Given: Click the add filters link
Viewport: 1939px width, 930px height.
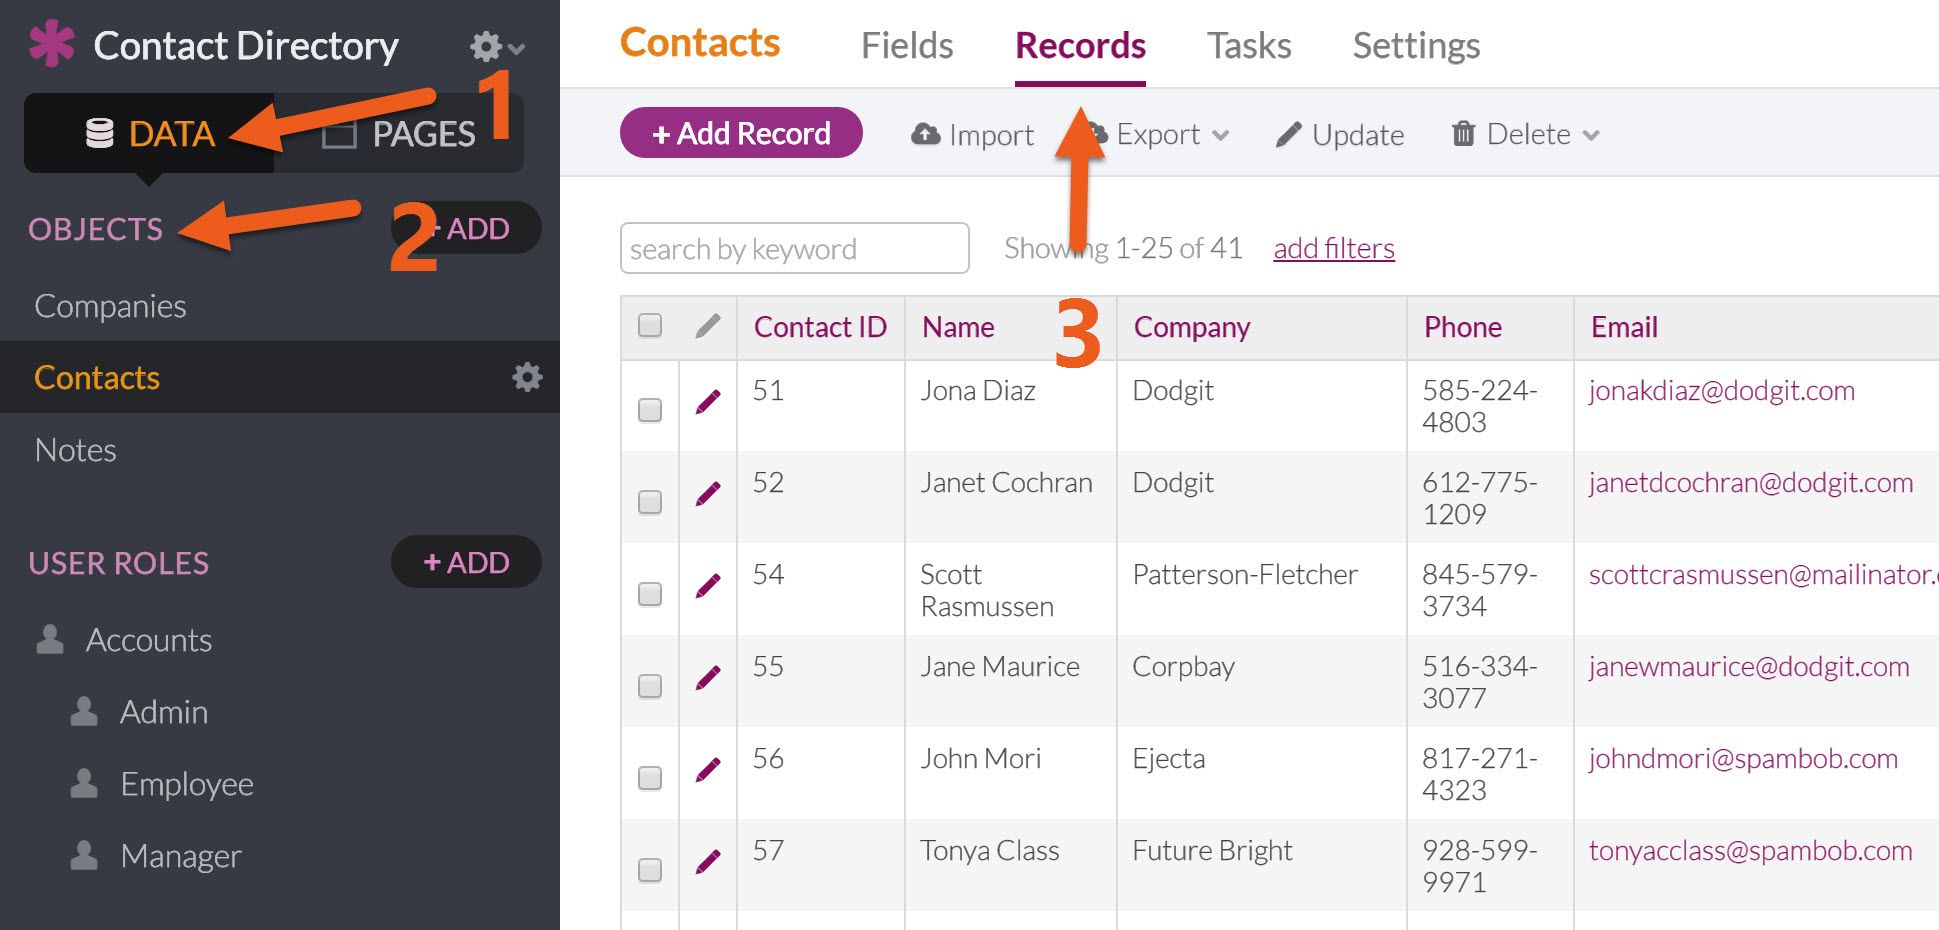Looking at the screenshot, I should (1334, 248).
